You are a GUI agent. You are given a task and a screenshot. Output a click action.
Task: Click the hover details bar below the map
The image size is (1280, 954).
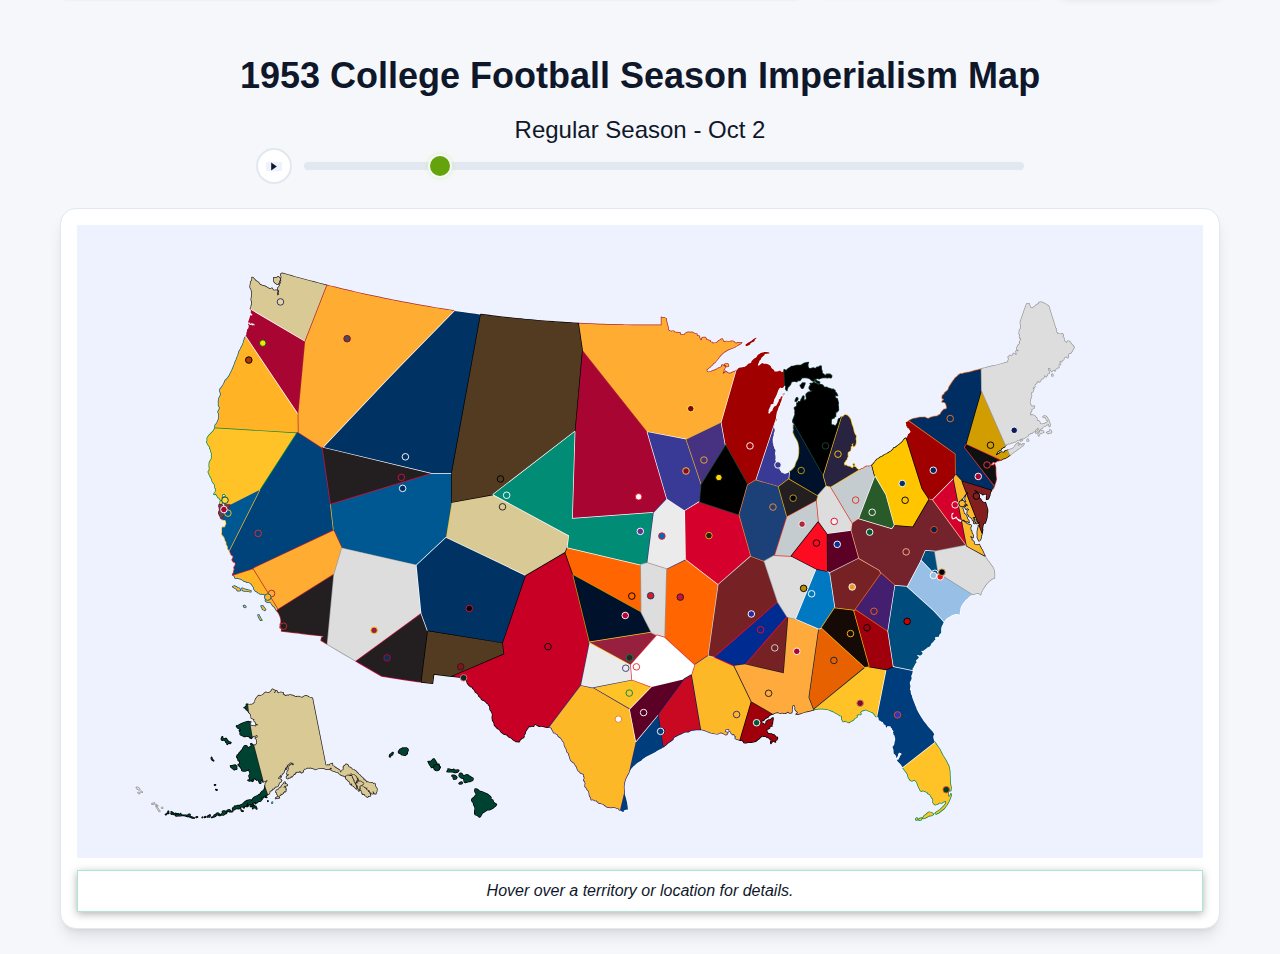(x=639, y=890)
